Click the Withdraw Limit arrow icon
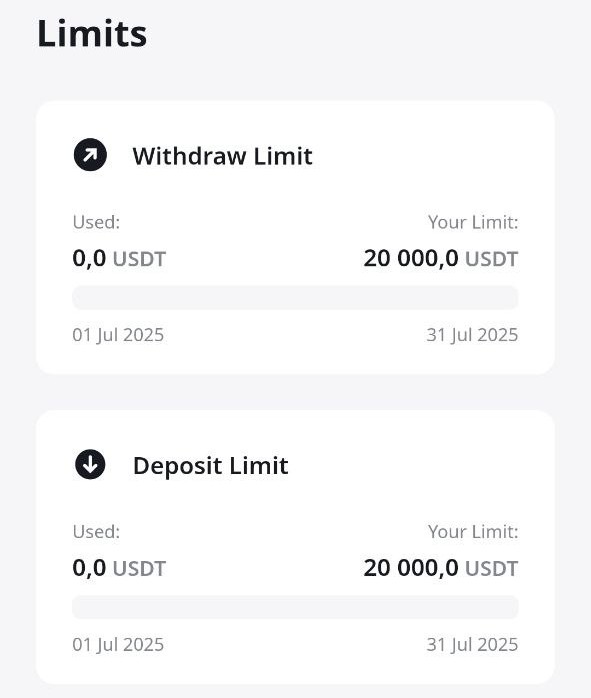This screenshot has width=591, height=698. pos(90,154)
